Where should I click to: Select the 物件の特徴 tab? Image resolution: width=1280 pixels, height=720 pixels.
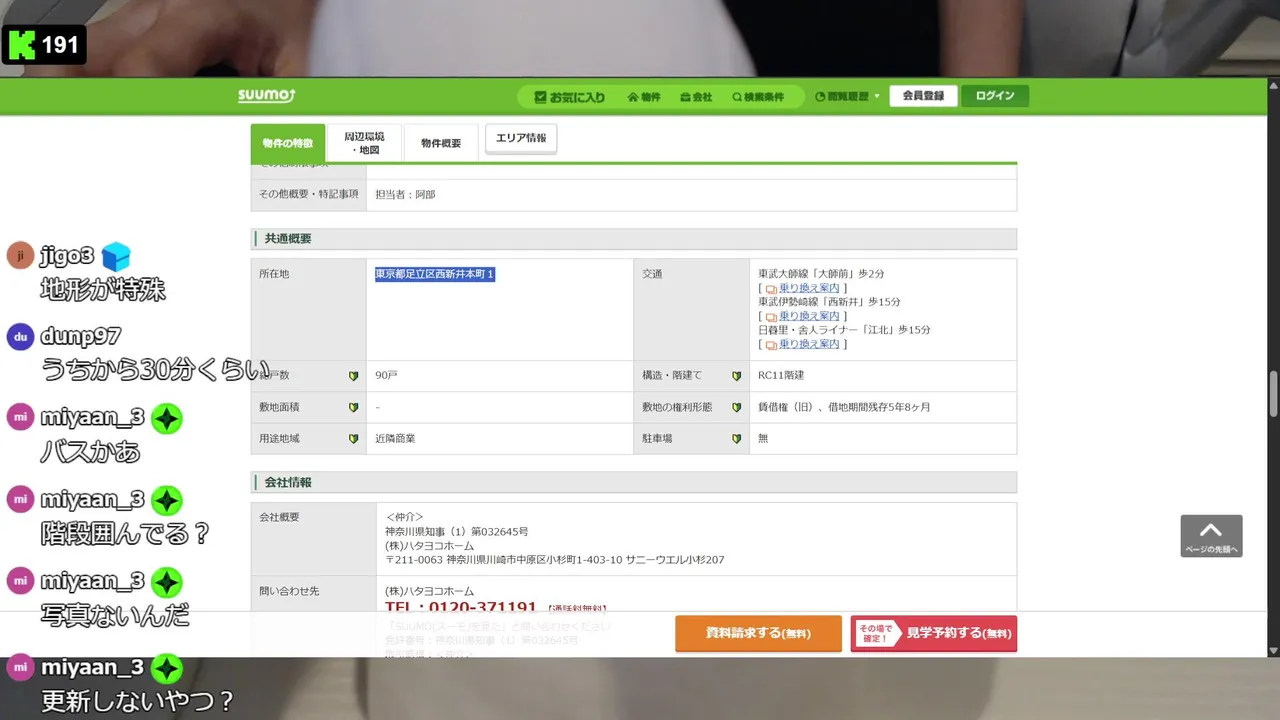click(288, 143)
